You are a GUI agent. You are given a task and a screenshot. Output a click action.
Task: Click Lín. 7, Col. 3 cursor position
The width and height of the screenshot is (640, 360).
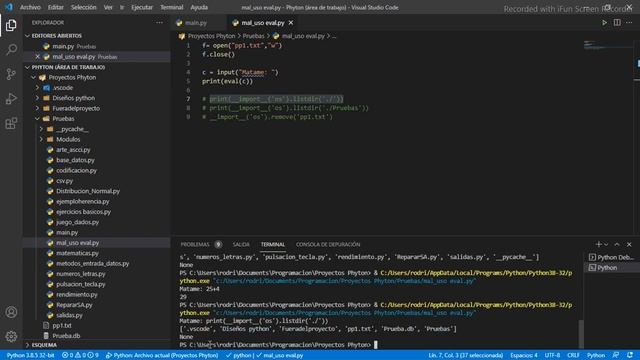(466, 355)
